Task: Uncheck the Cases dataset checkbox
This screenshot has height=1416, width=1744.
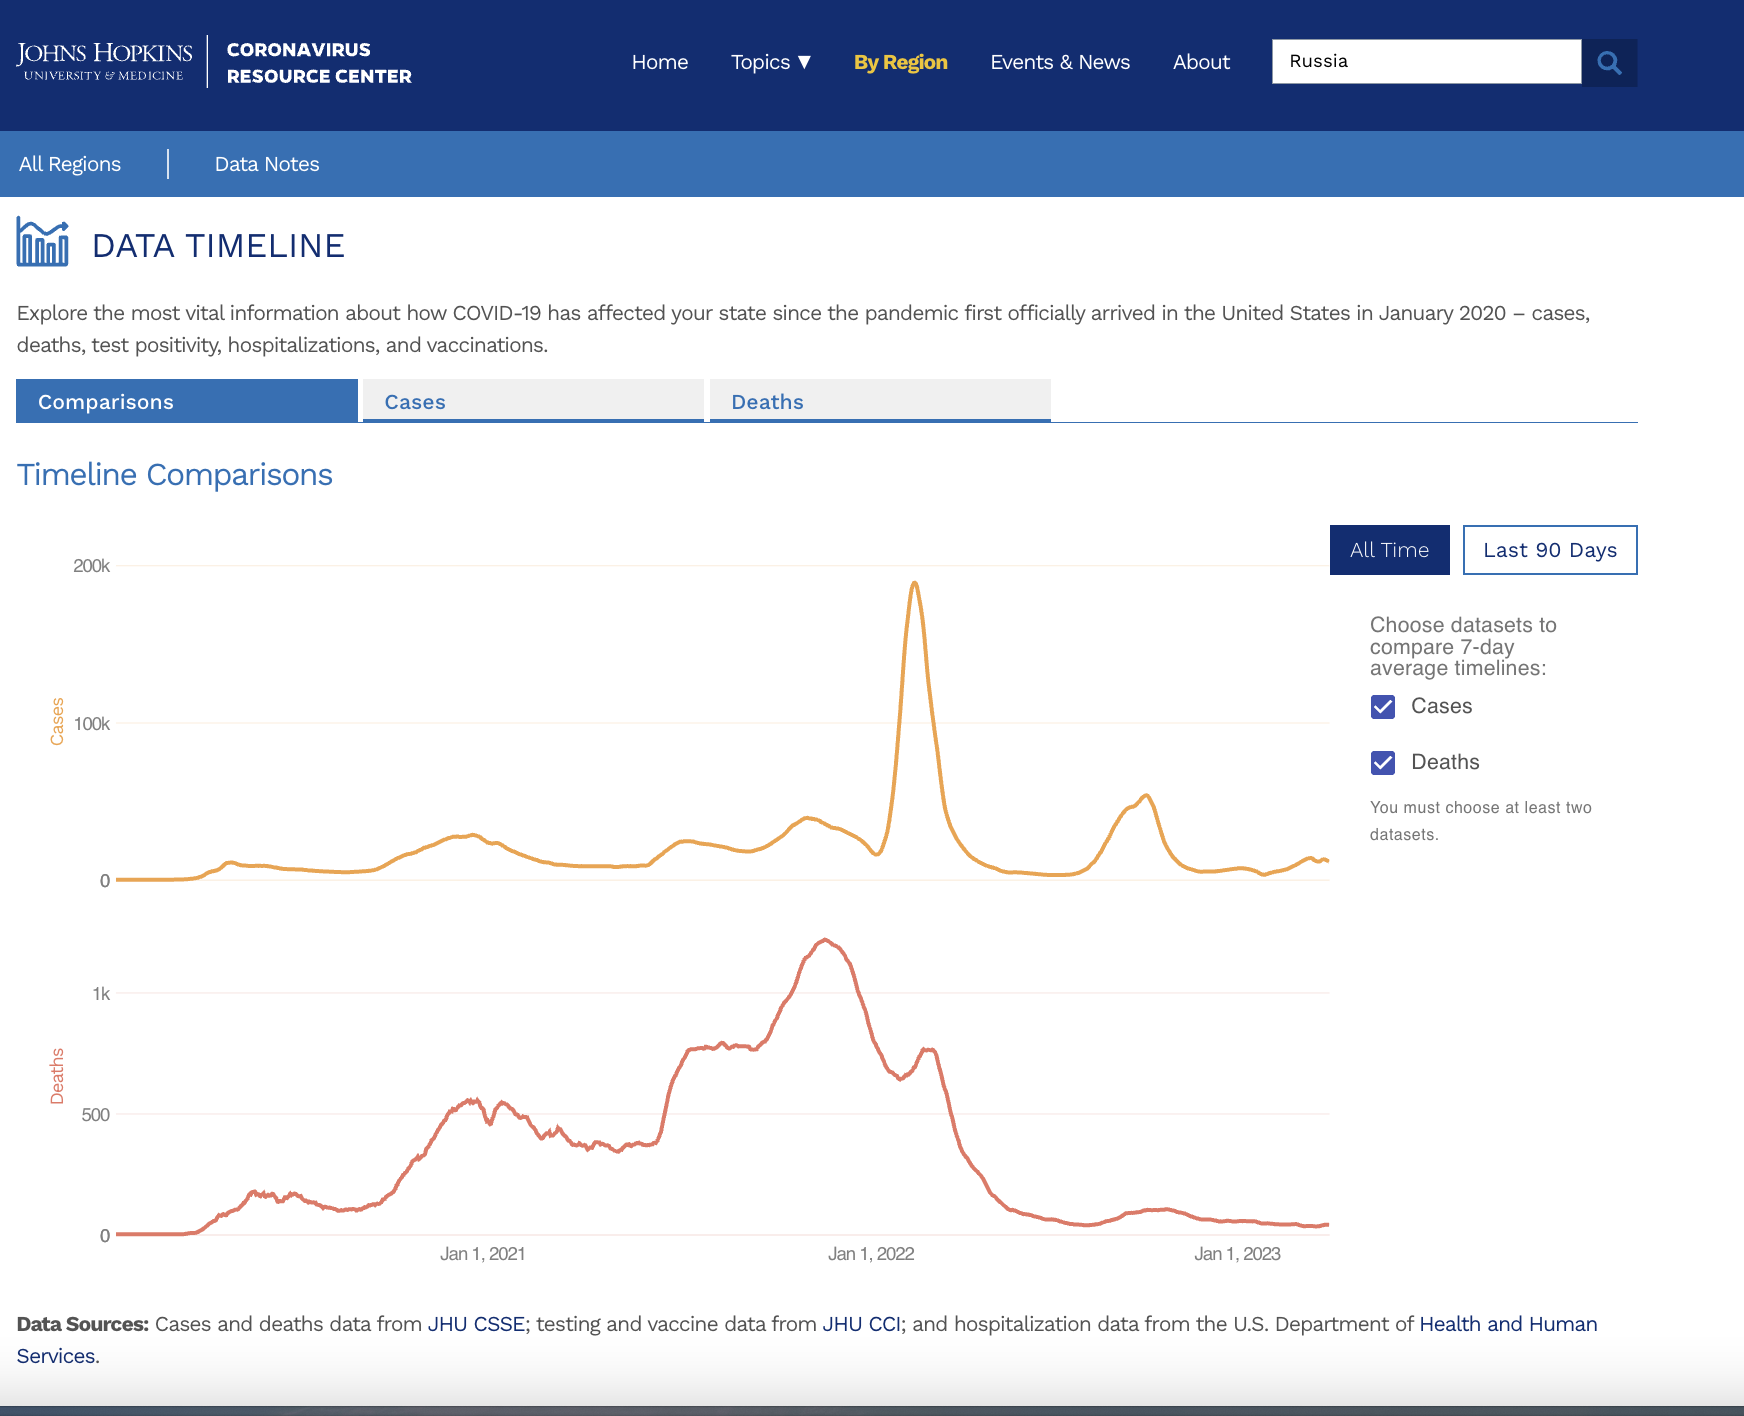Action: [1383, 707]
